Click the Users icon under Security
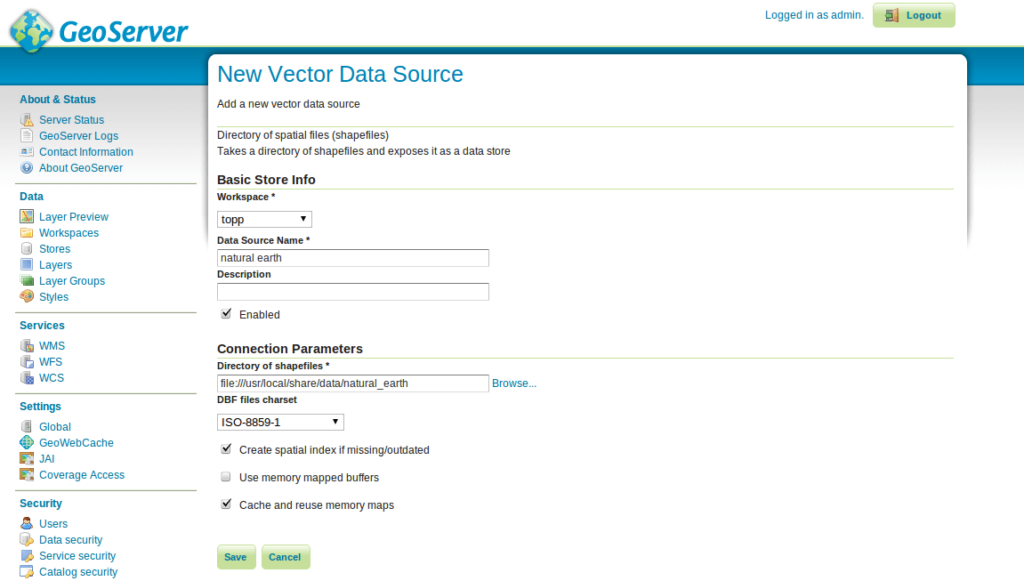1024x581 pixels. [27, 524]
